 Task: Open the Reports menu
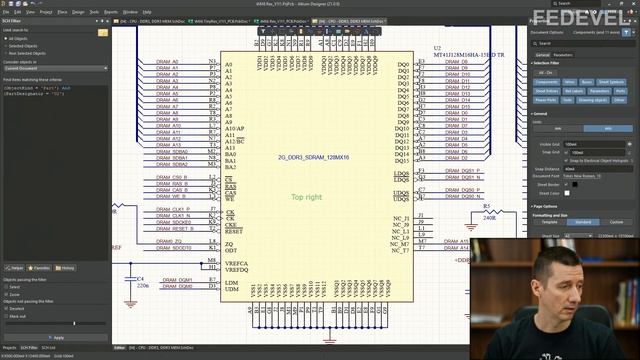point(111,12)
